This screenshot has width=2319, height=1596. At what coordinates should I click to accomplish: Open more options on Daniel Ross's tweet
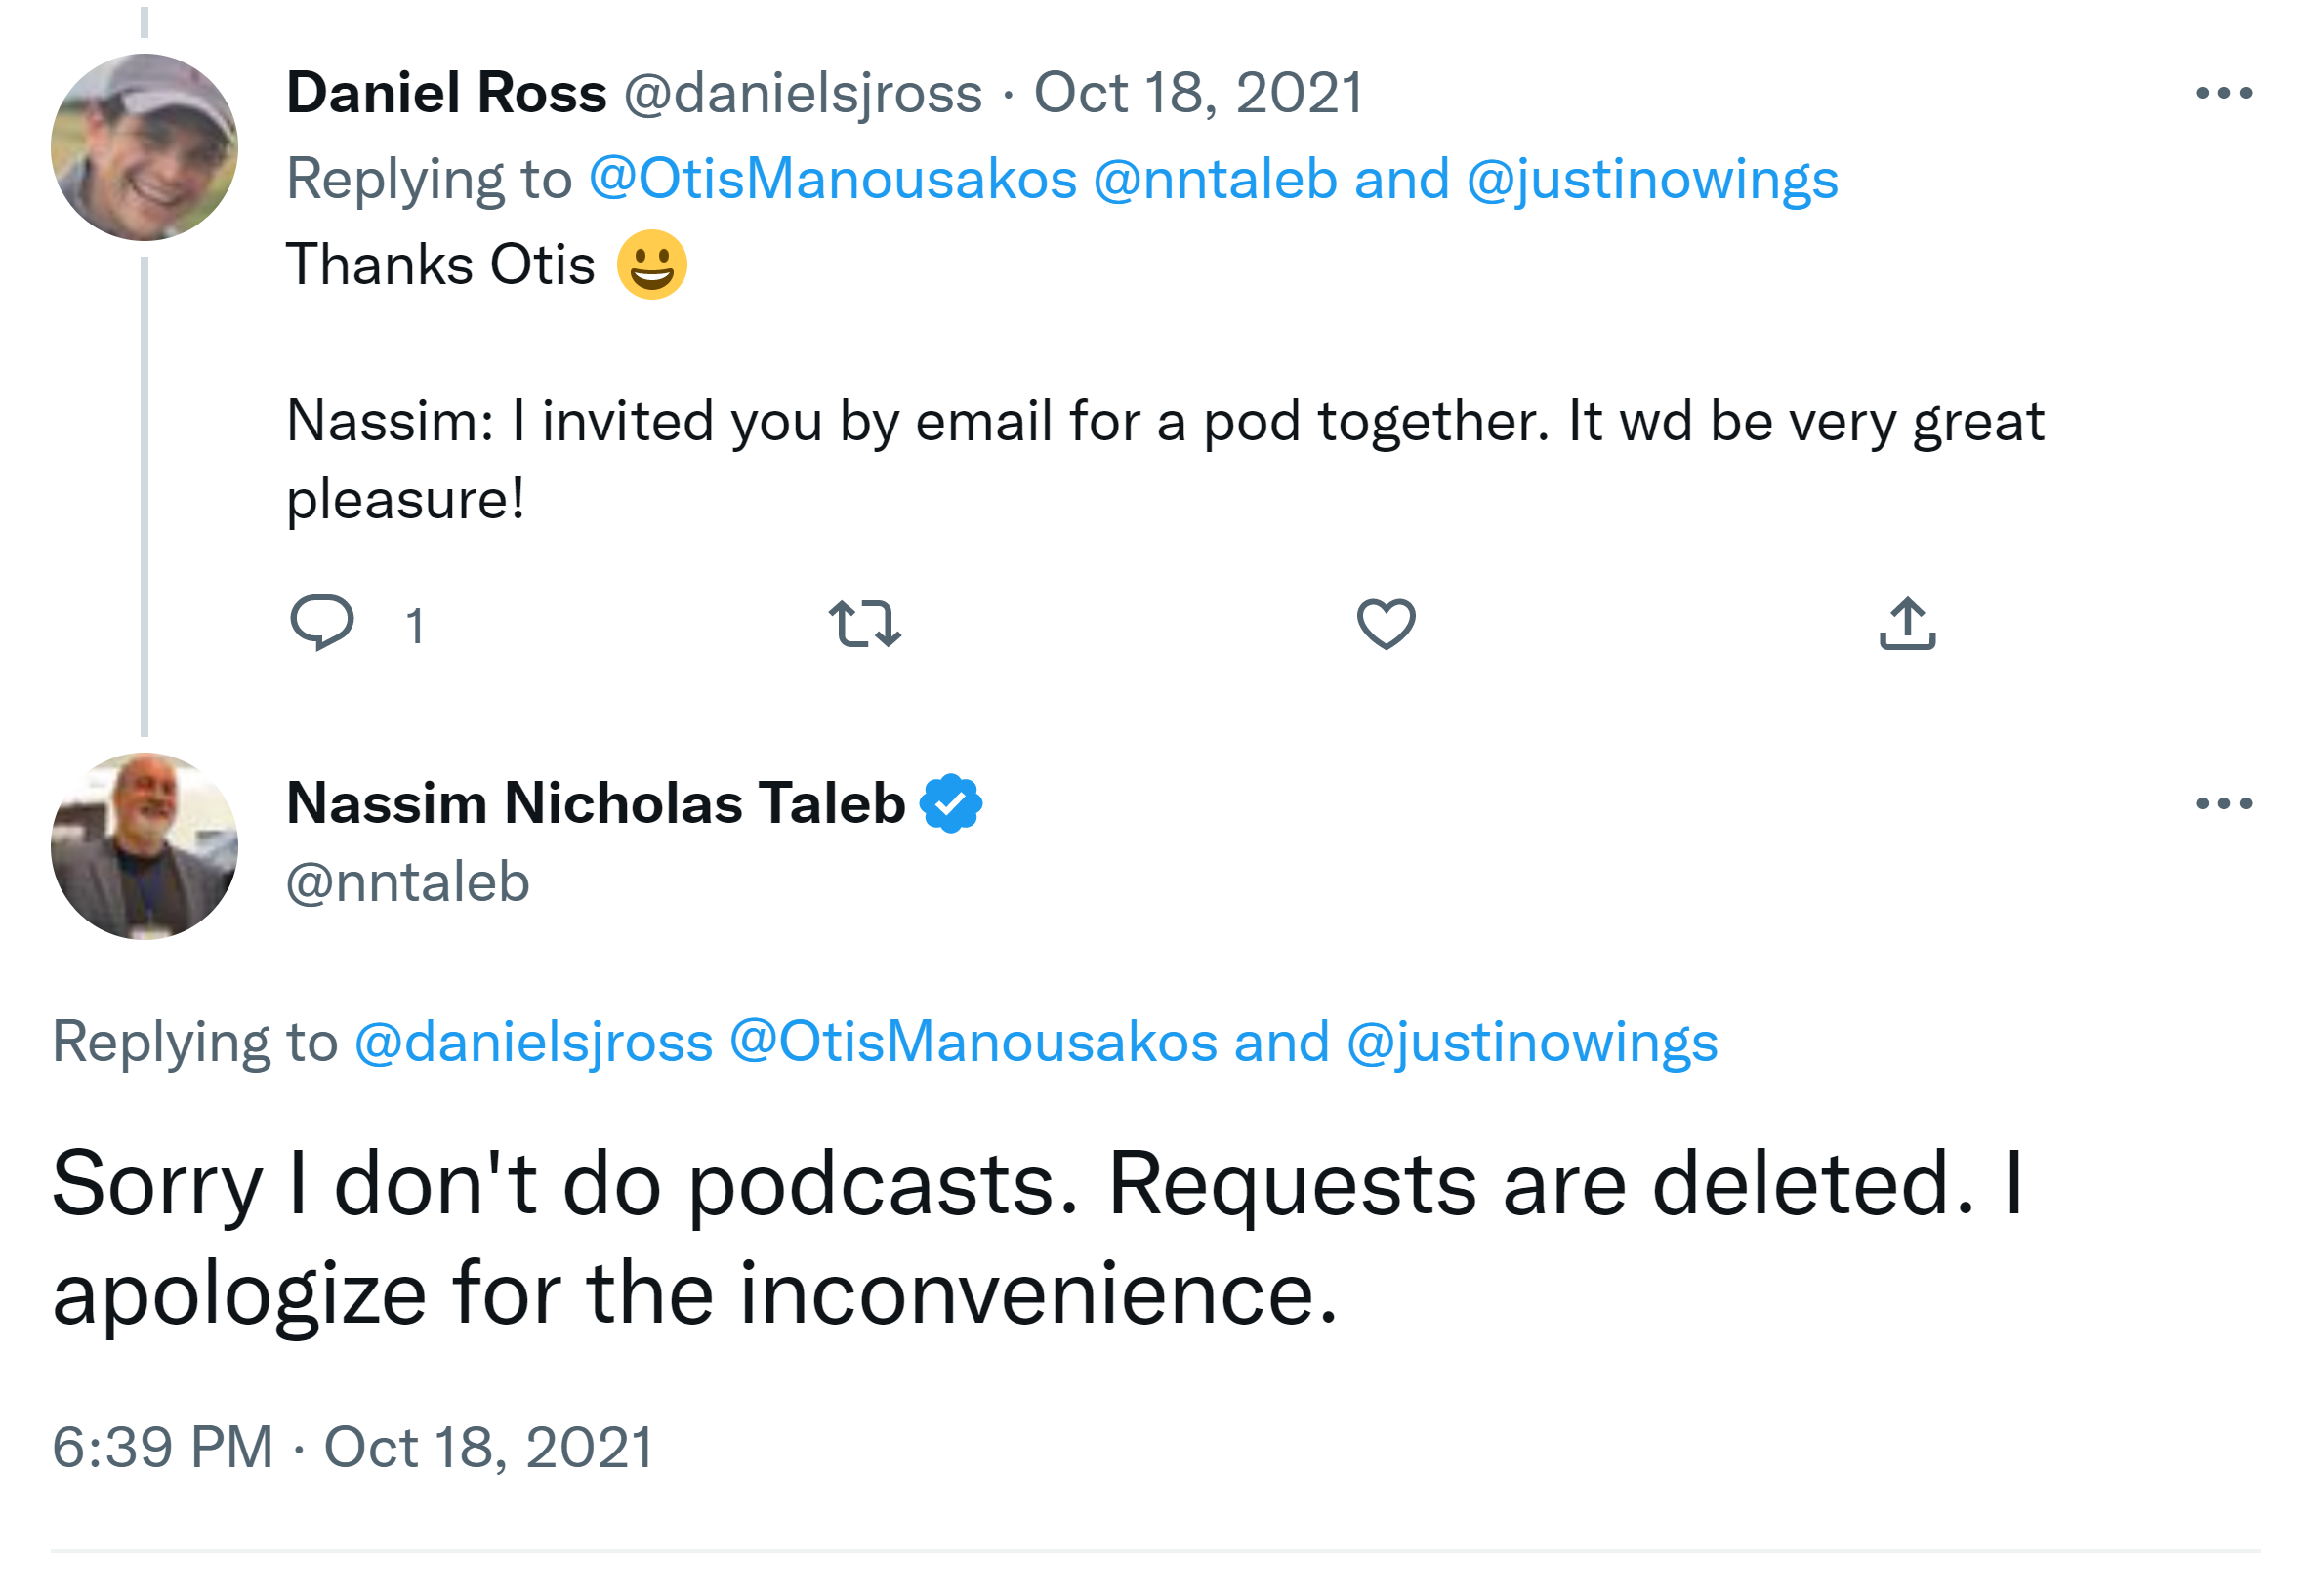click(2223, 94)
